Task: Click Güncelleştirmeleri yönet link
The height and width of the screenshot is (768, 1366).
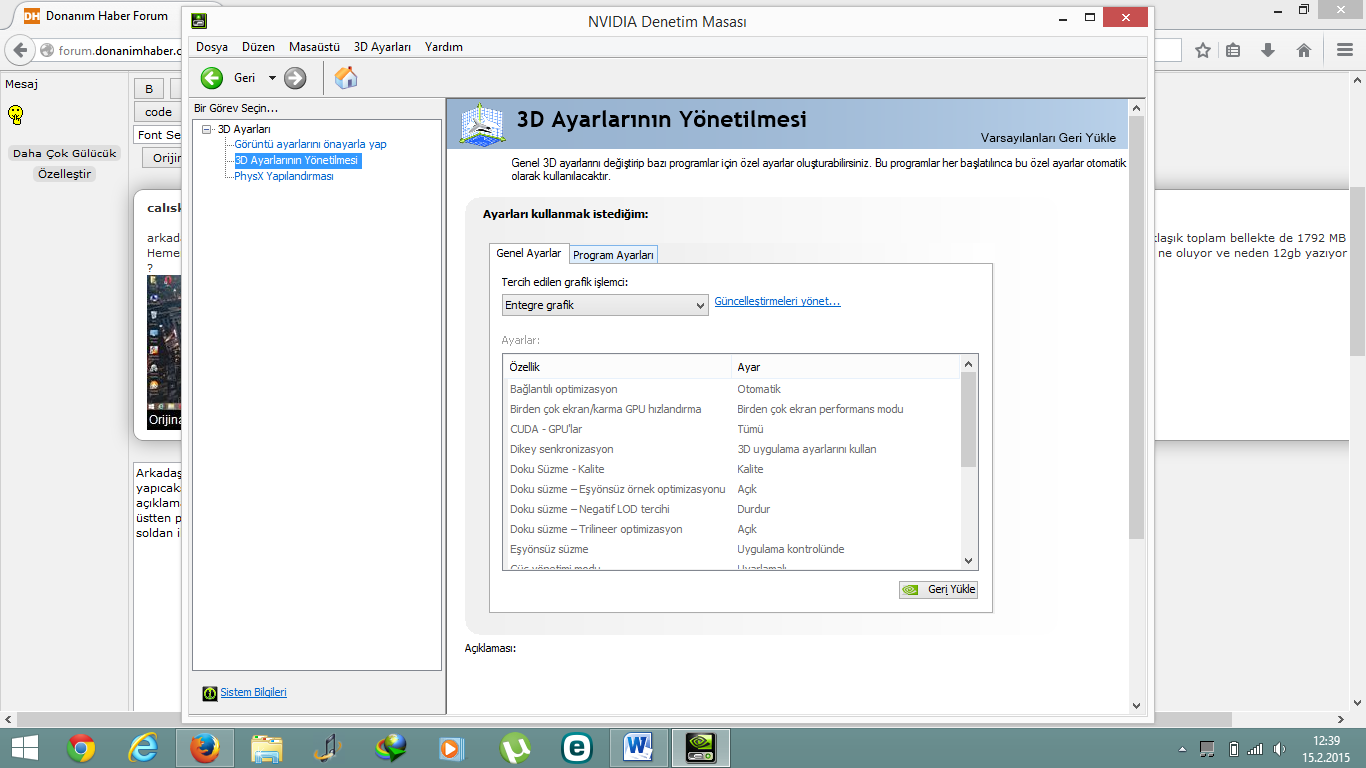Action: 777,302
